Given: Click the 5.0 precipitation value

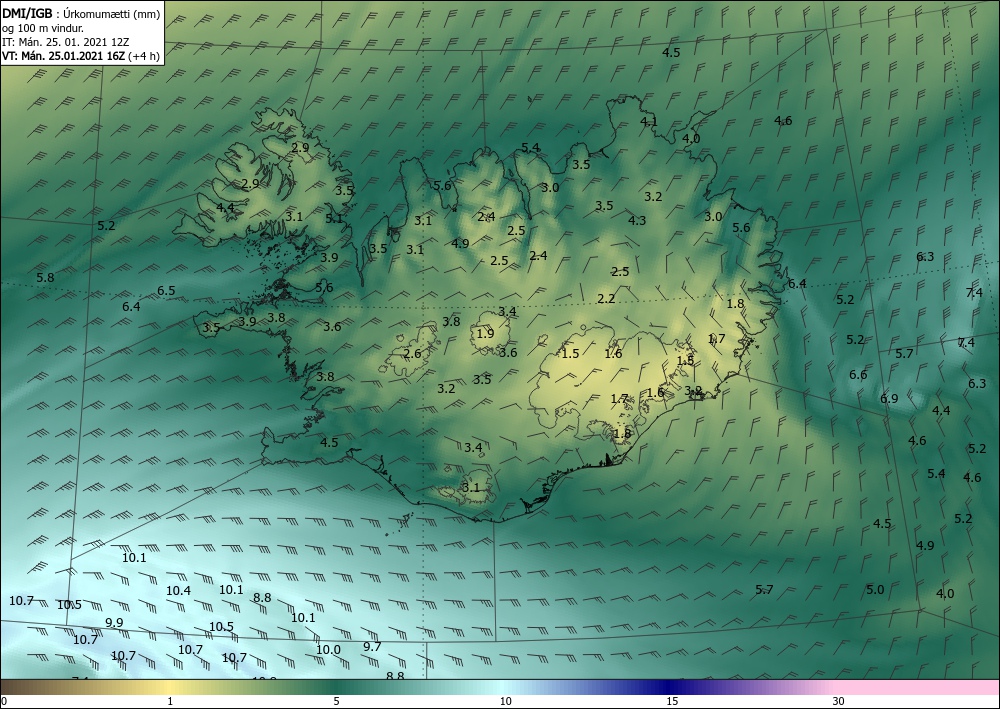Looking at the screenshot, I should point(875,589).
